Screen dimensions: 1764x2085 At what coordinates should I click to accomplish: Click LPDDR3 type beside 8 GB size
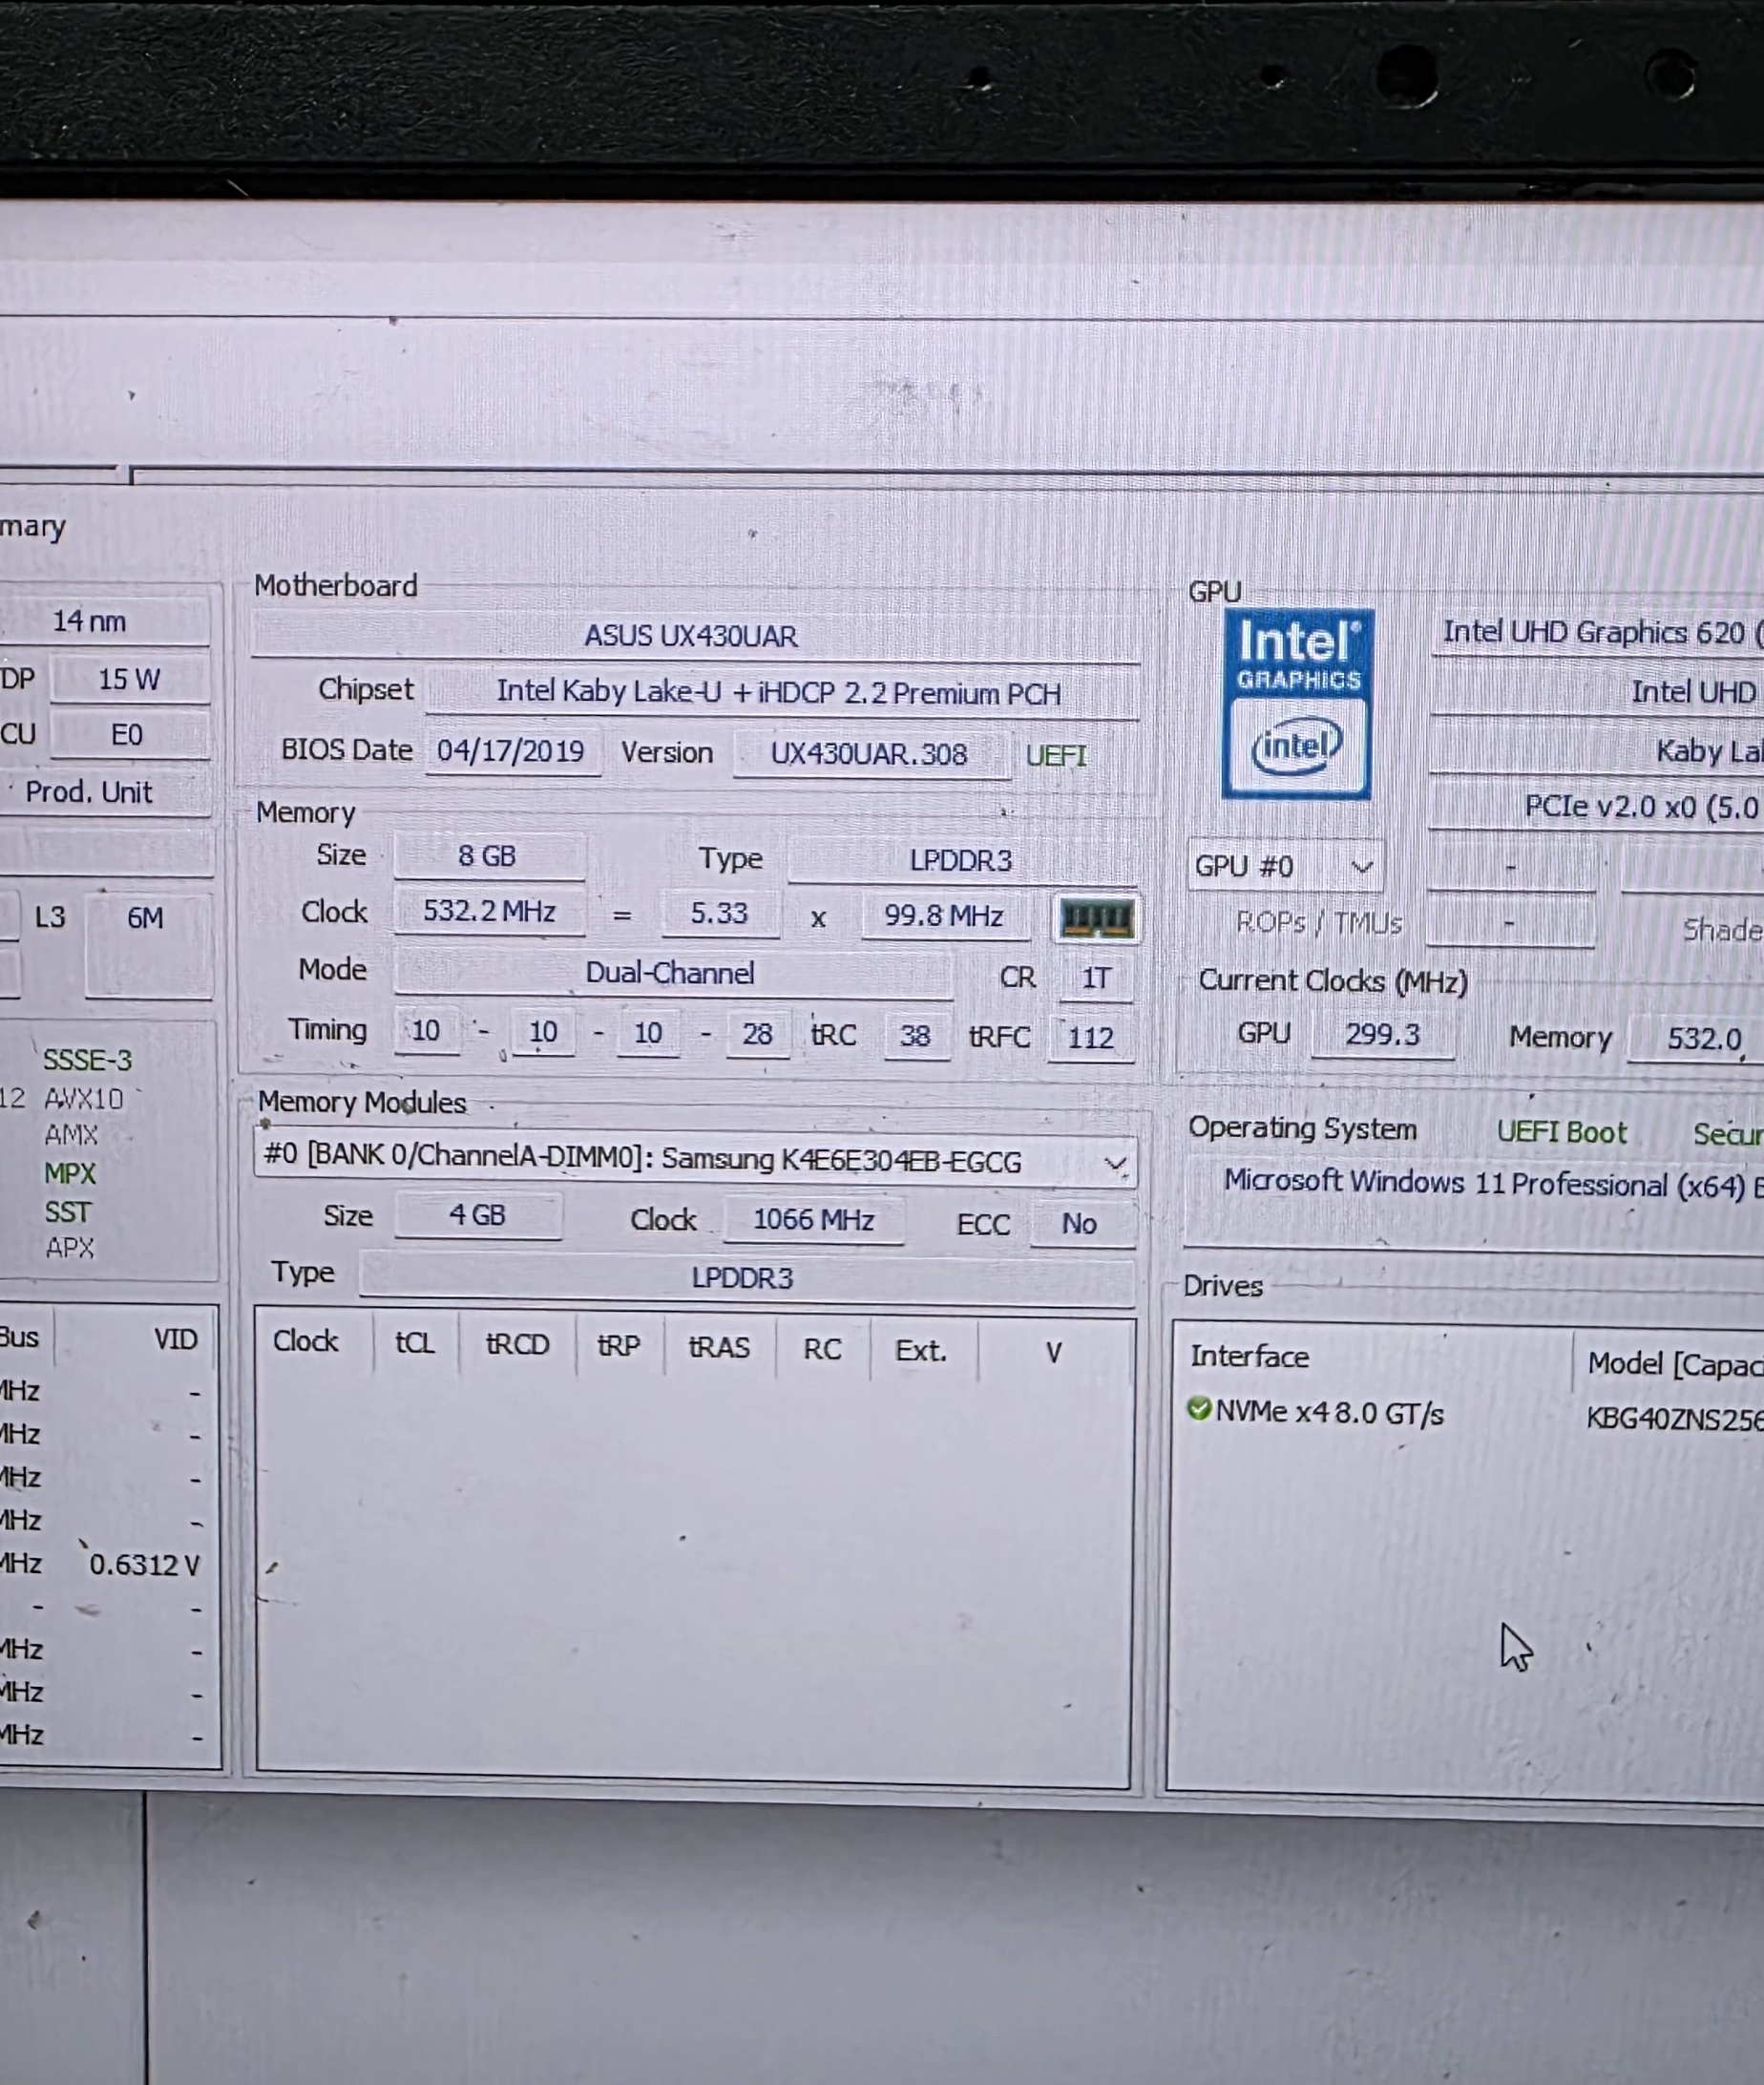(x=960, y=860)
